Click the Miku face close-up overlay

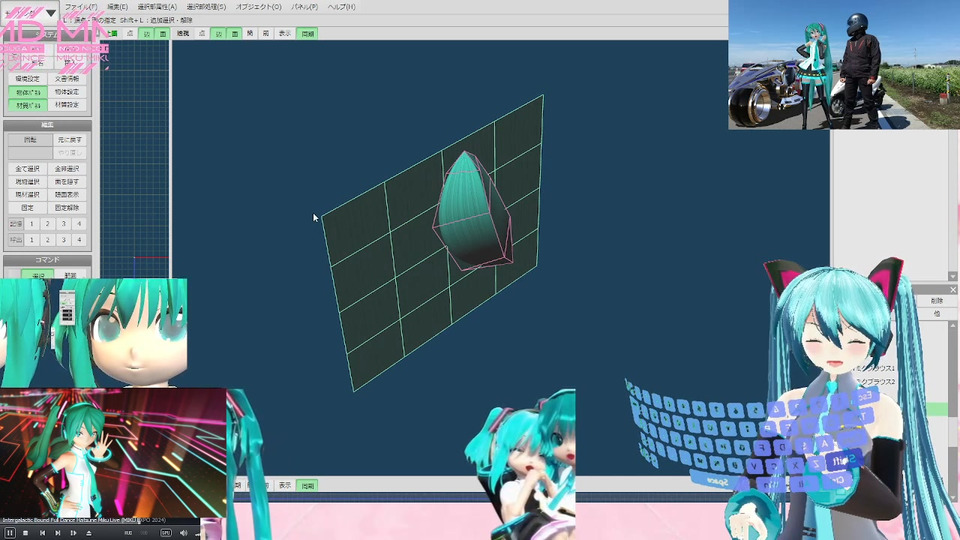[93, 332]
